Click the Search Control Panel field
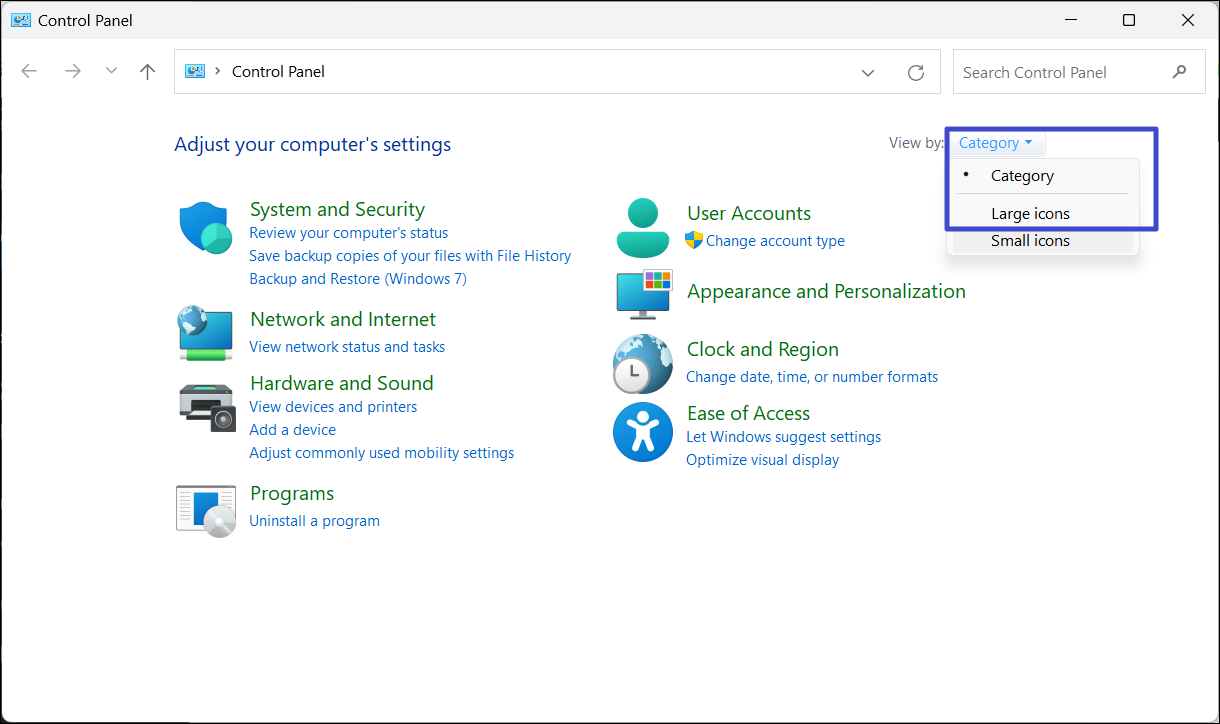The height and width of the screenshot is (724, 1220). click(1060, 72)
